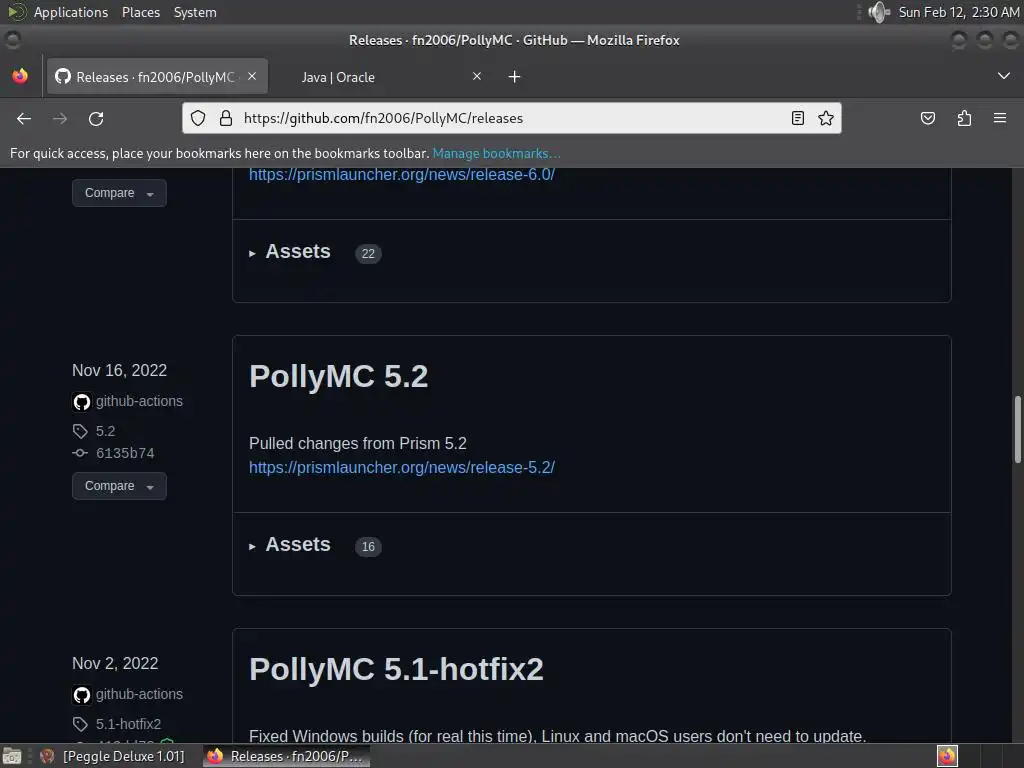Open the Applications menu
This screenshot has height=768, width=1024.
tap(71, 12)
